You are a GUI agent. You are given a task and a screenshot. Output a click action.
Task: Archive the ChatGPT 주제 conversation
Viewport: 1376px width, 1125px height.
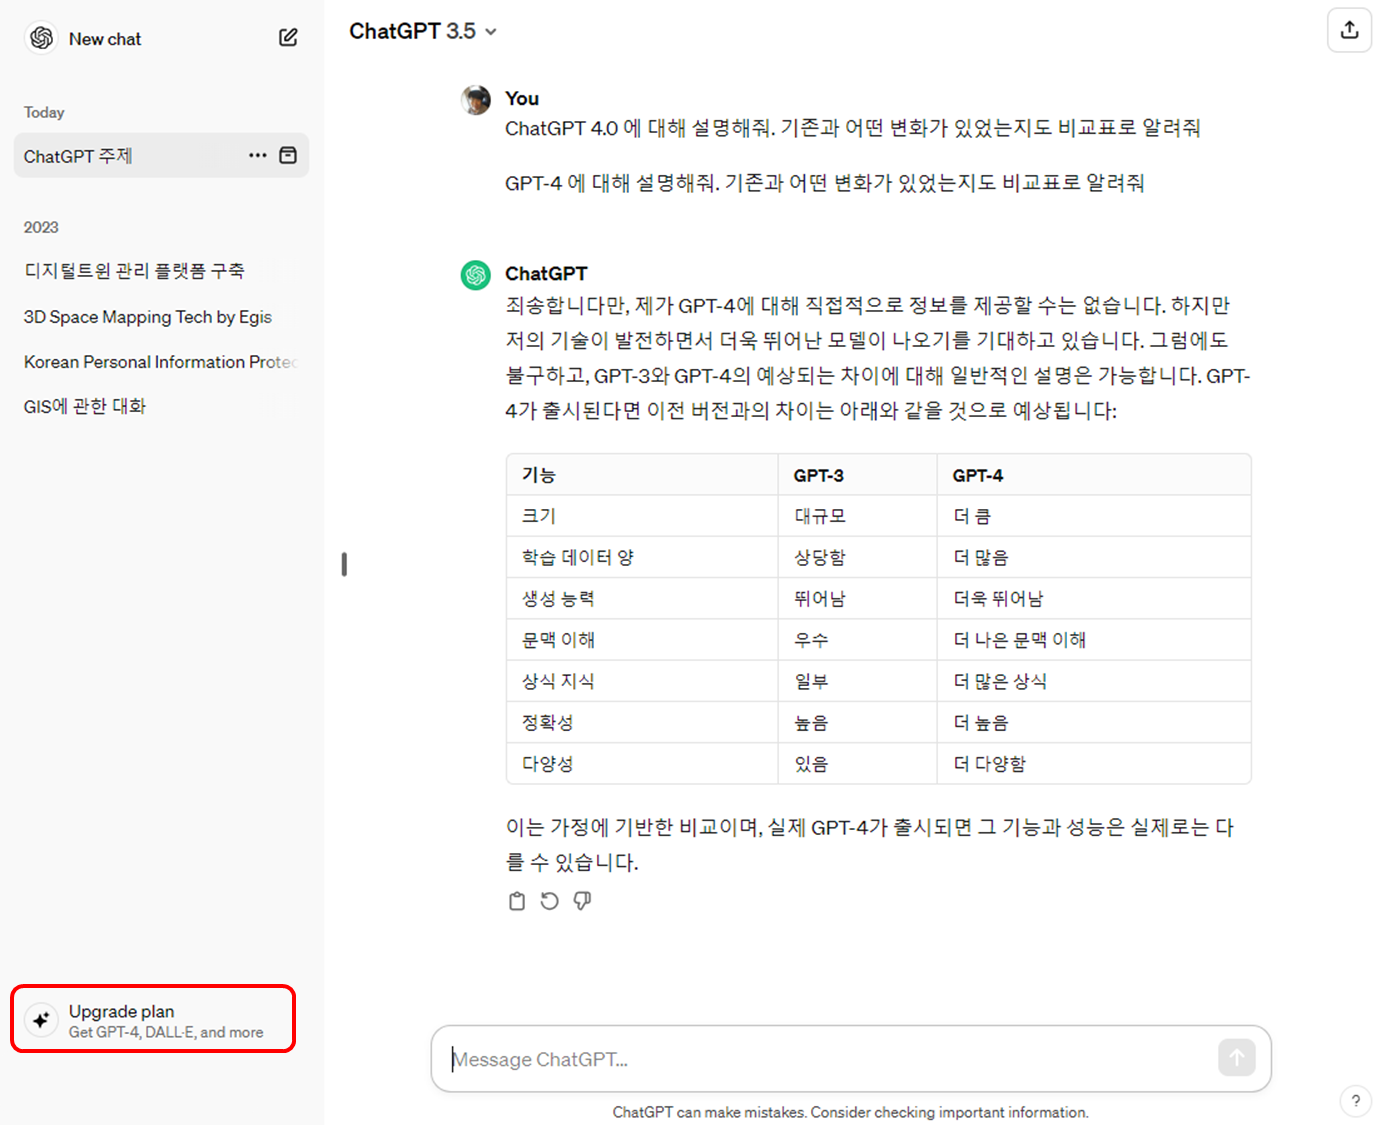[x=288, y=155]
